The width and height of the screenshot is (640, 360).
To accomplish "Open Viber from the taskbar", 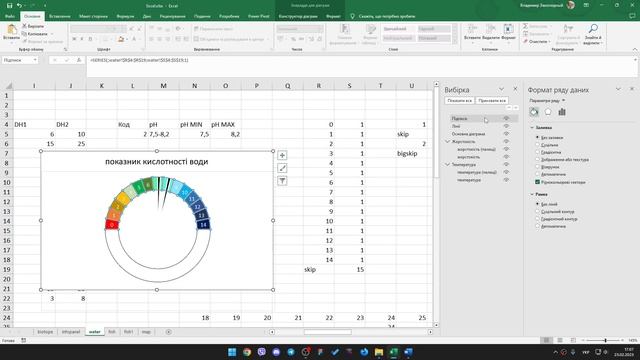I will 261,352.
